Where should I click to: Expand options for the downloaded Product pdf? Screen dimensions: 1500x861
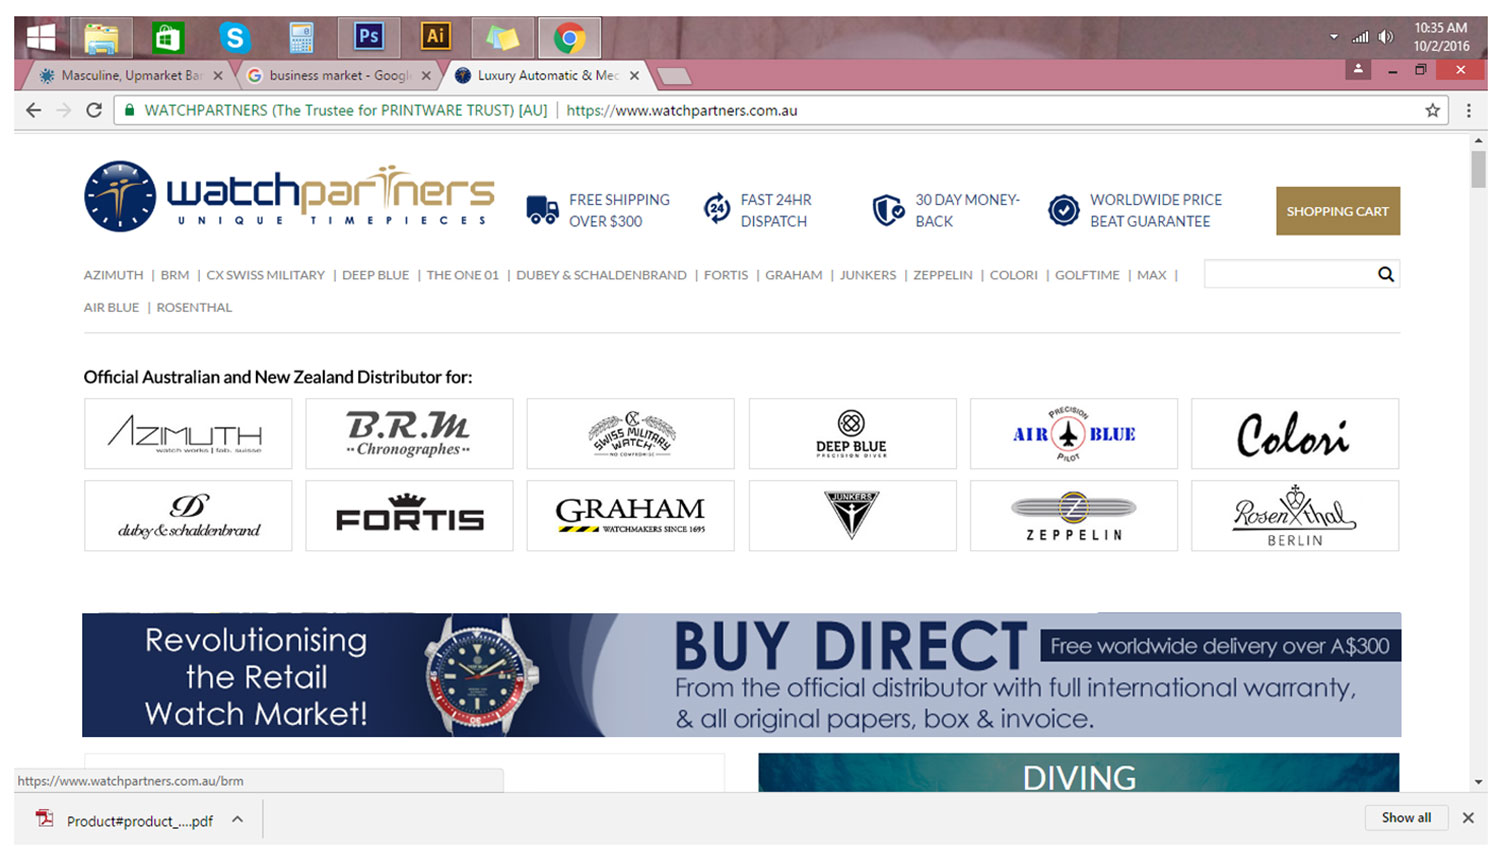pyautogui.click(x=238, y=820)
